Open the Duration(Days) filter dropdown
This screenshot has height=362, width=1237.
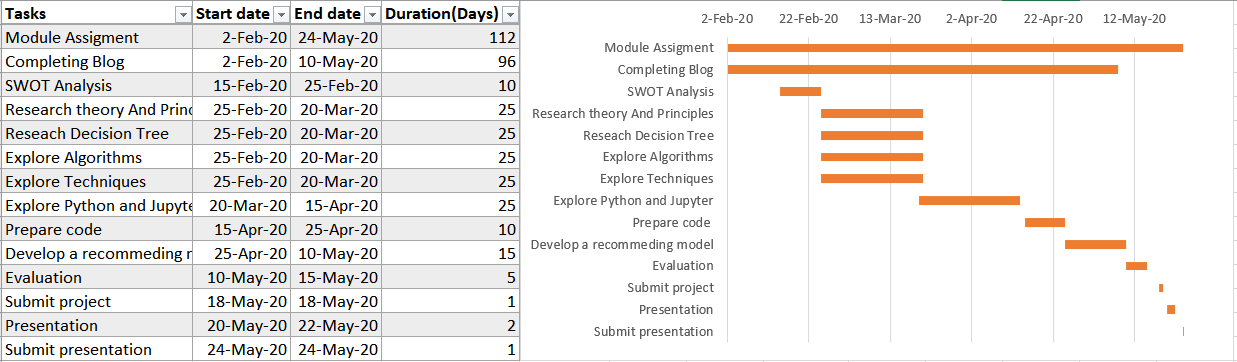(510, 15)
